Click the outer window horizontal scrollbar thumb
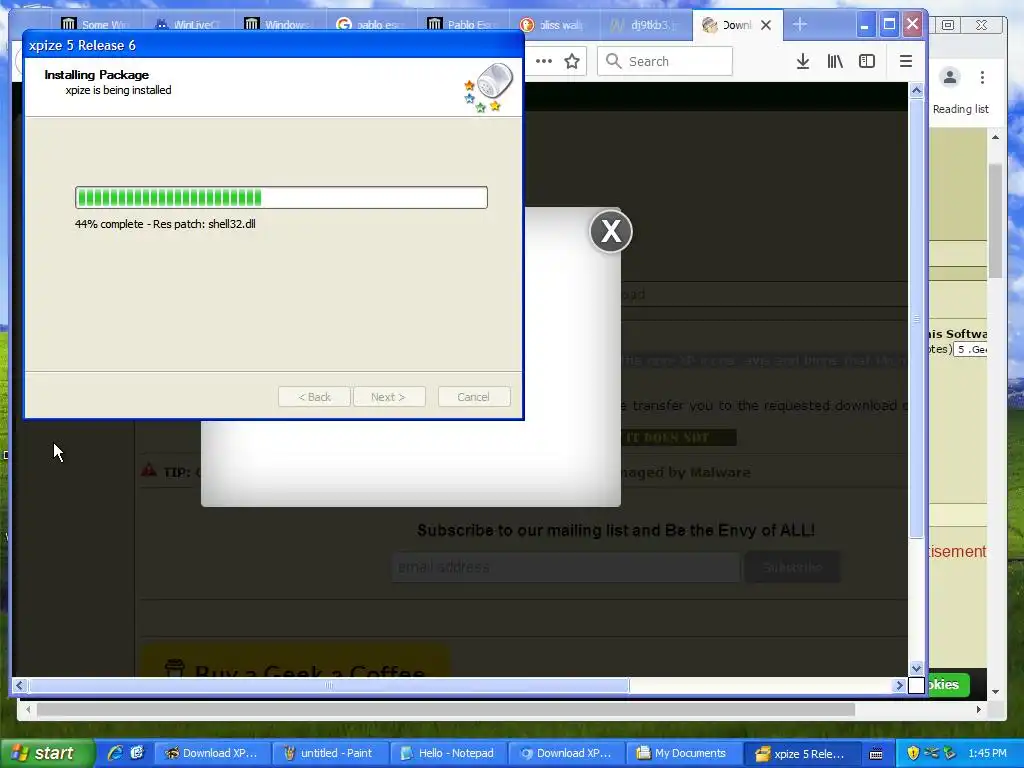 445,709
